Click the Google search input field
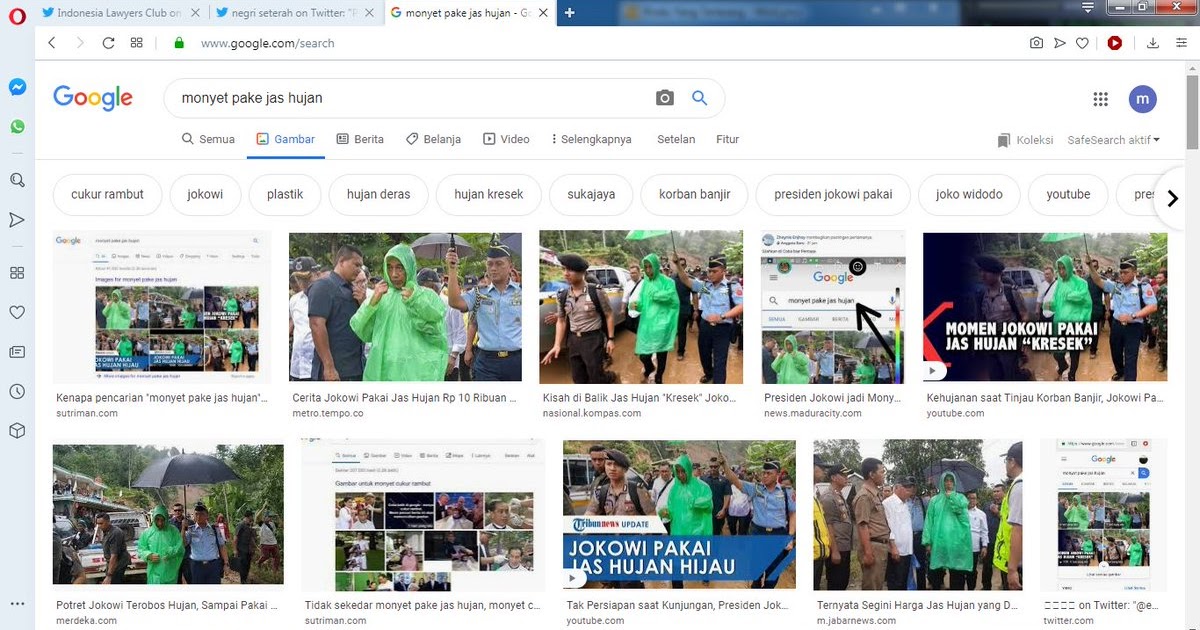The width and height of the screenshot is (1200, 630). [410, 98]
